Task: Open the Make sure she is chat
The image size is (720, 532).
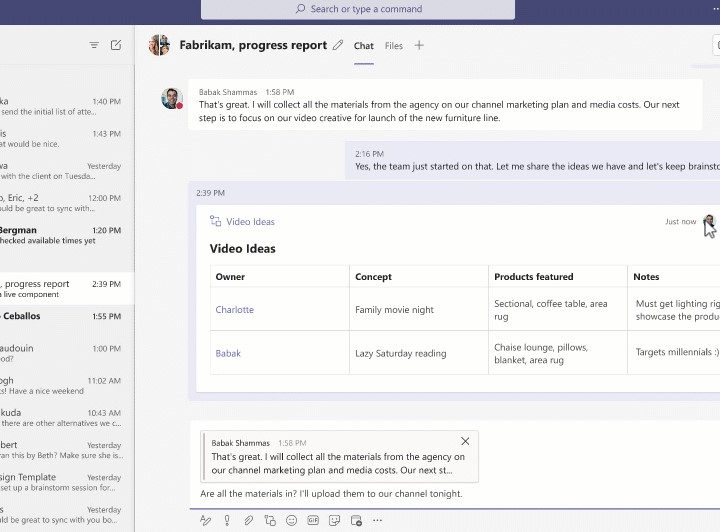Action: [67, 450]
